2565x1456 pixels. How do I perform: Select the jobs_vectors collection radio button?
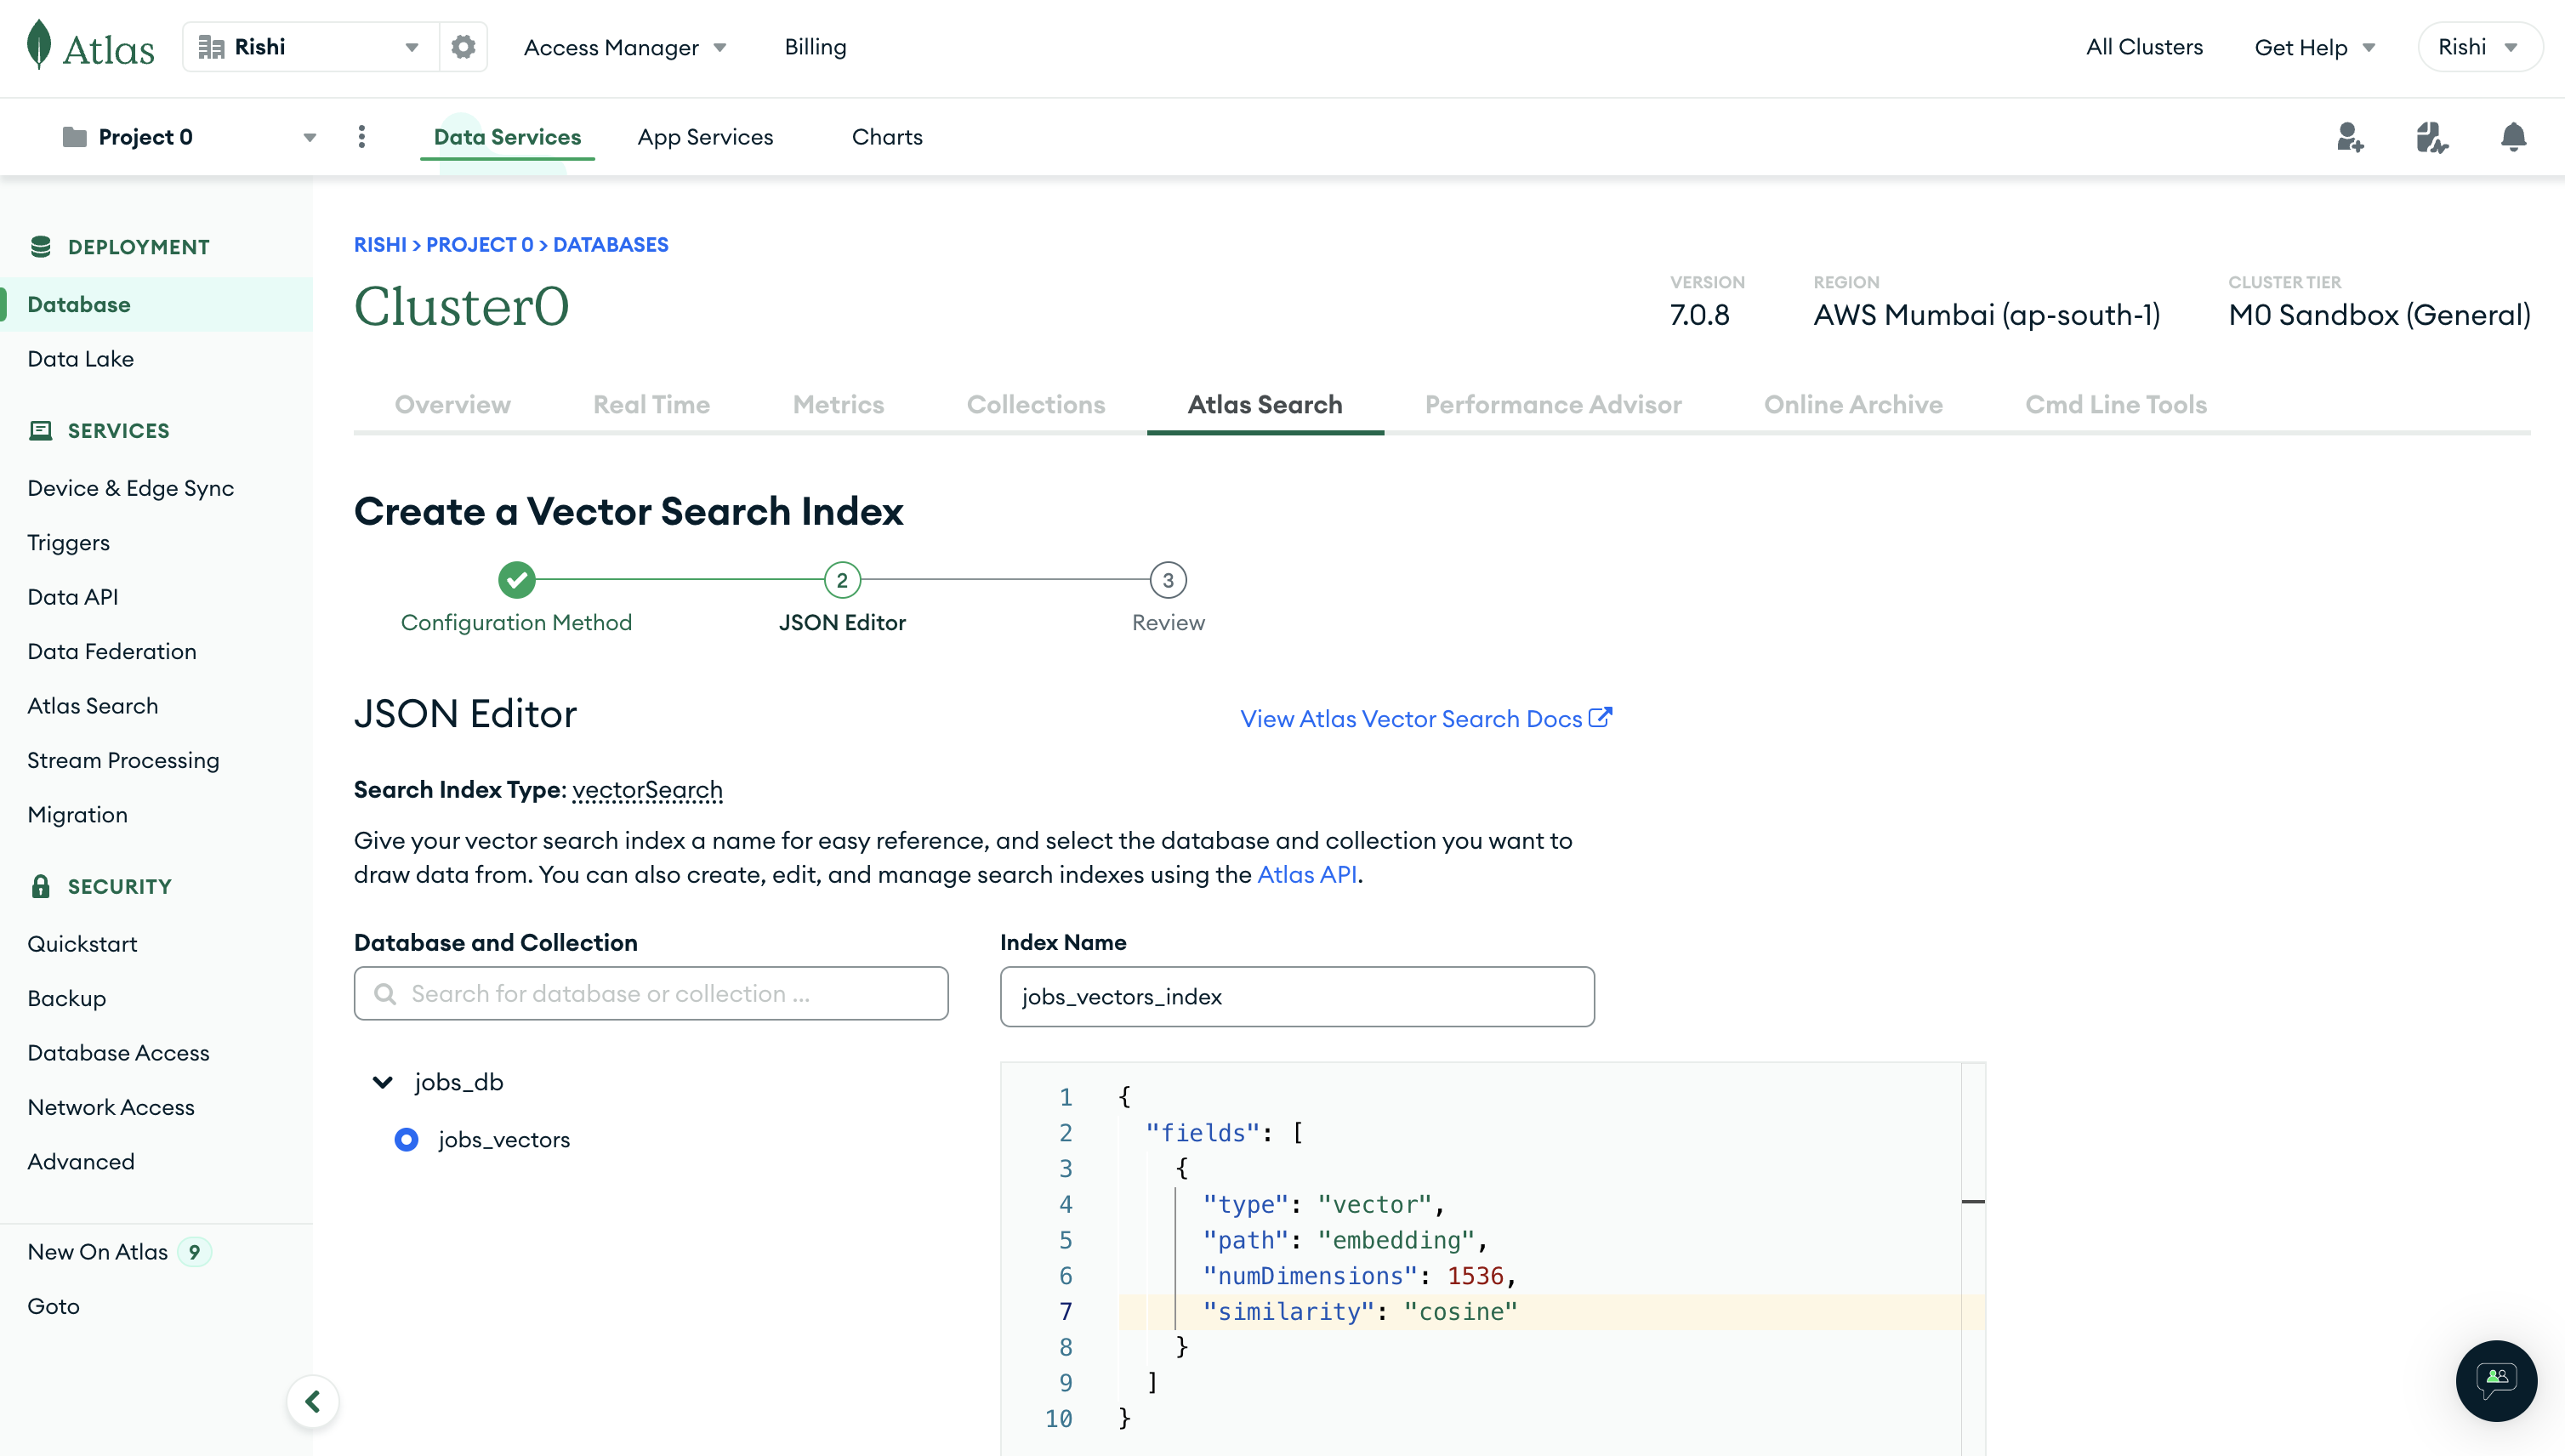point(406,1139)
